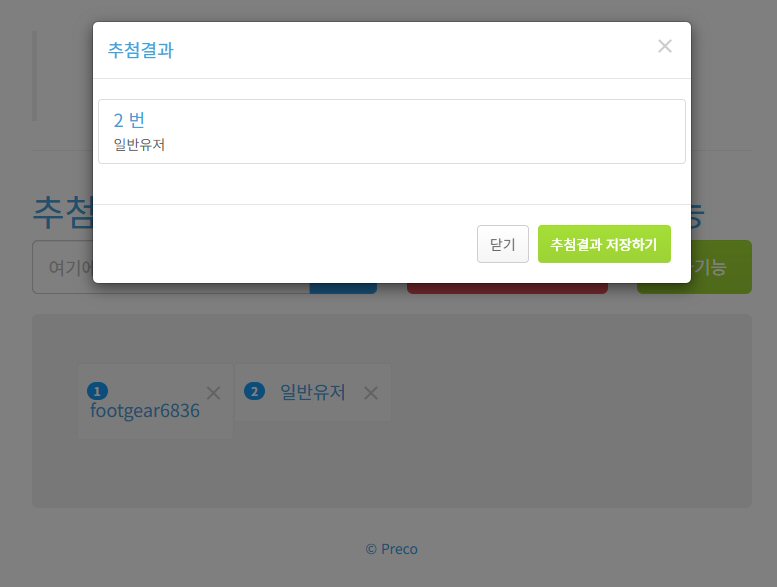Close the 추첨결과 dialog with X icon

point(665,46)
